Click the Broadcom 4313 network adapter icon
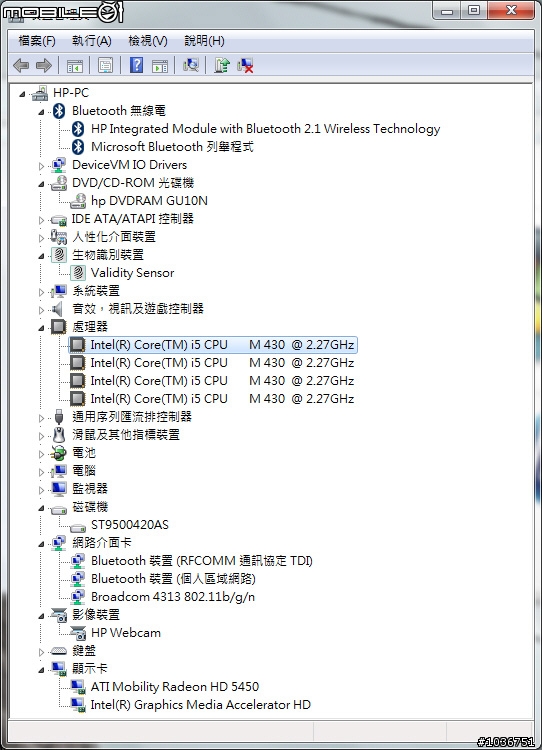The height and width of the screenshot is (750, 542). [78, 597]
